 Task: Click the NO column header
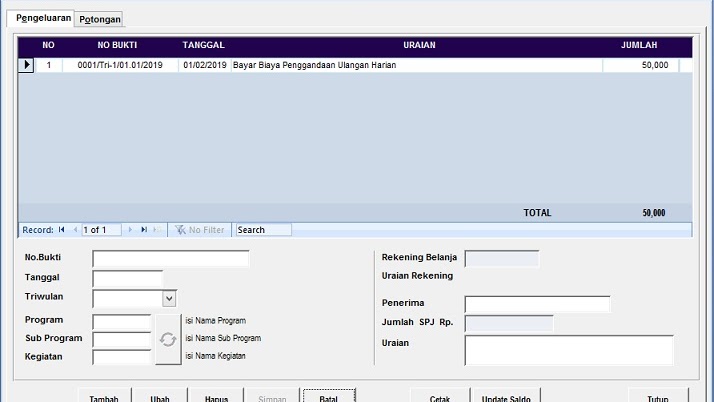(48, 45)
